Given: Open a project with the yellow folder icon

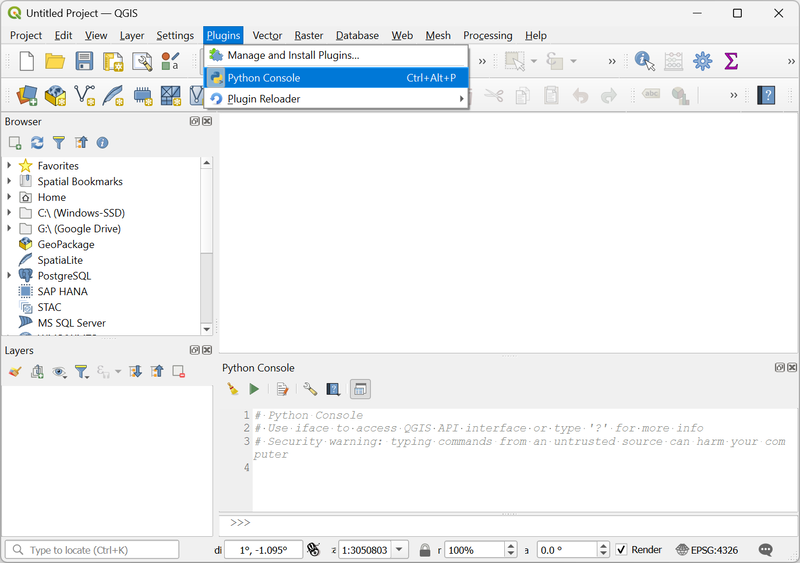Looking at the screenshot, I should [55, 61].
